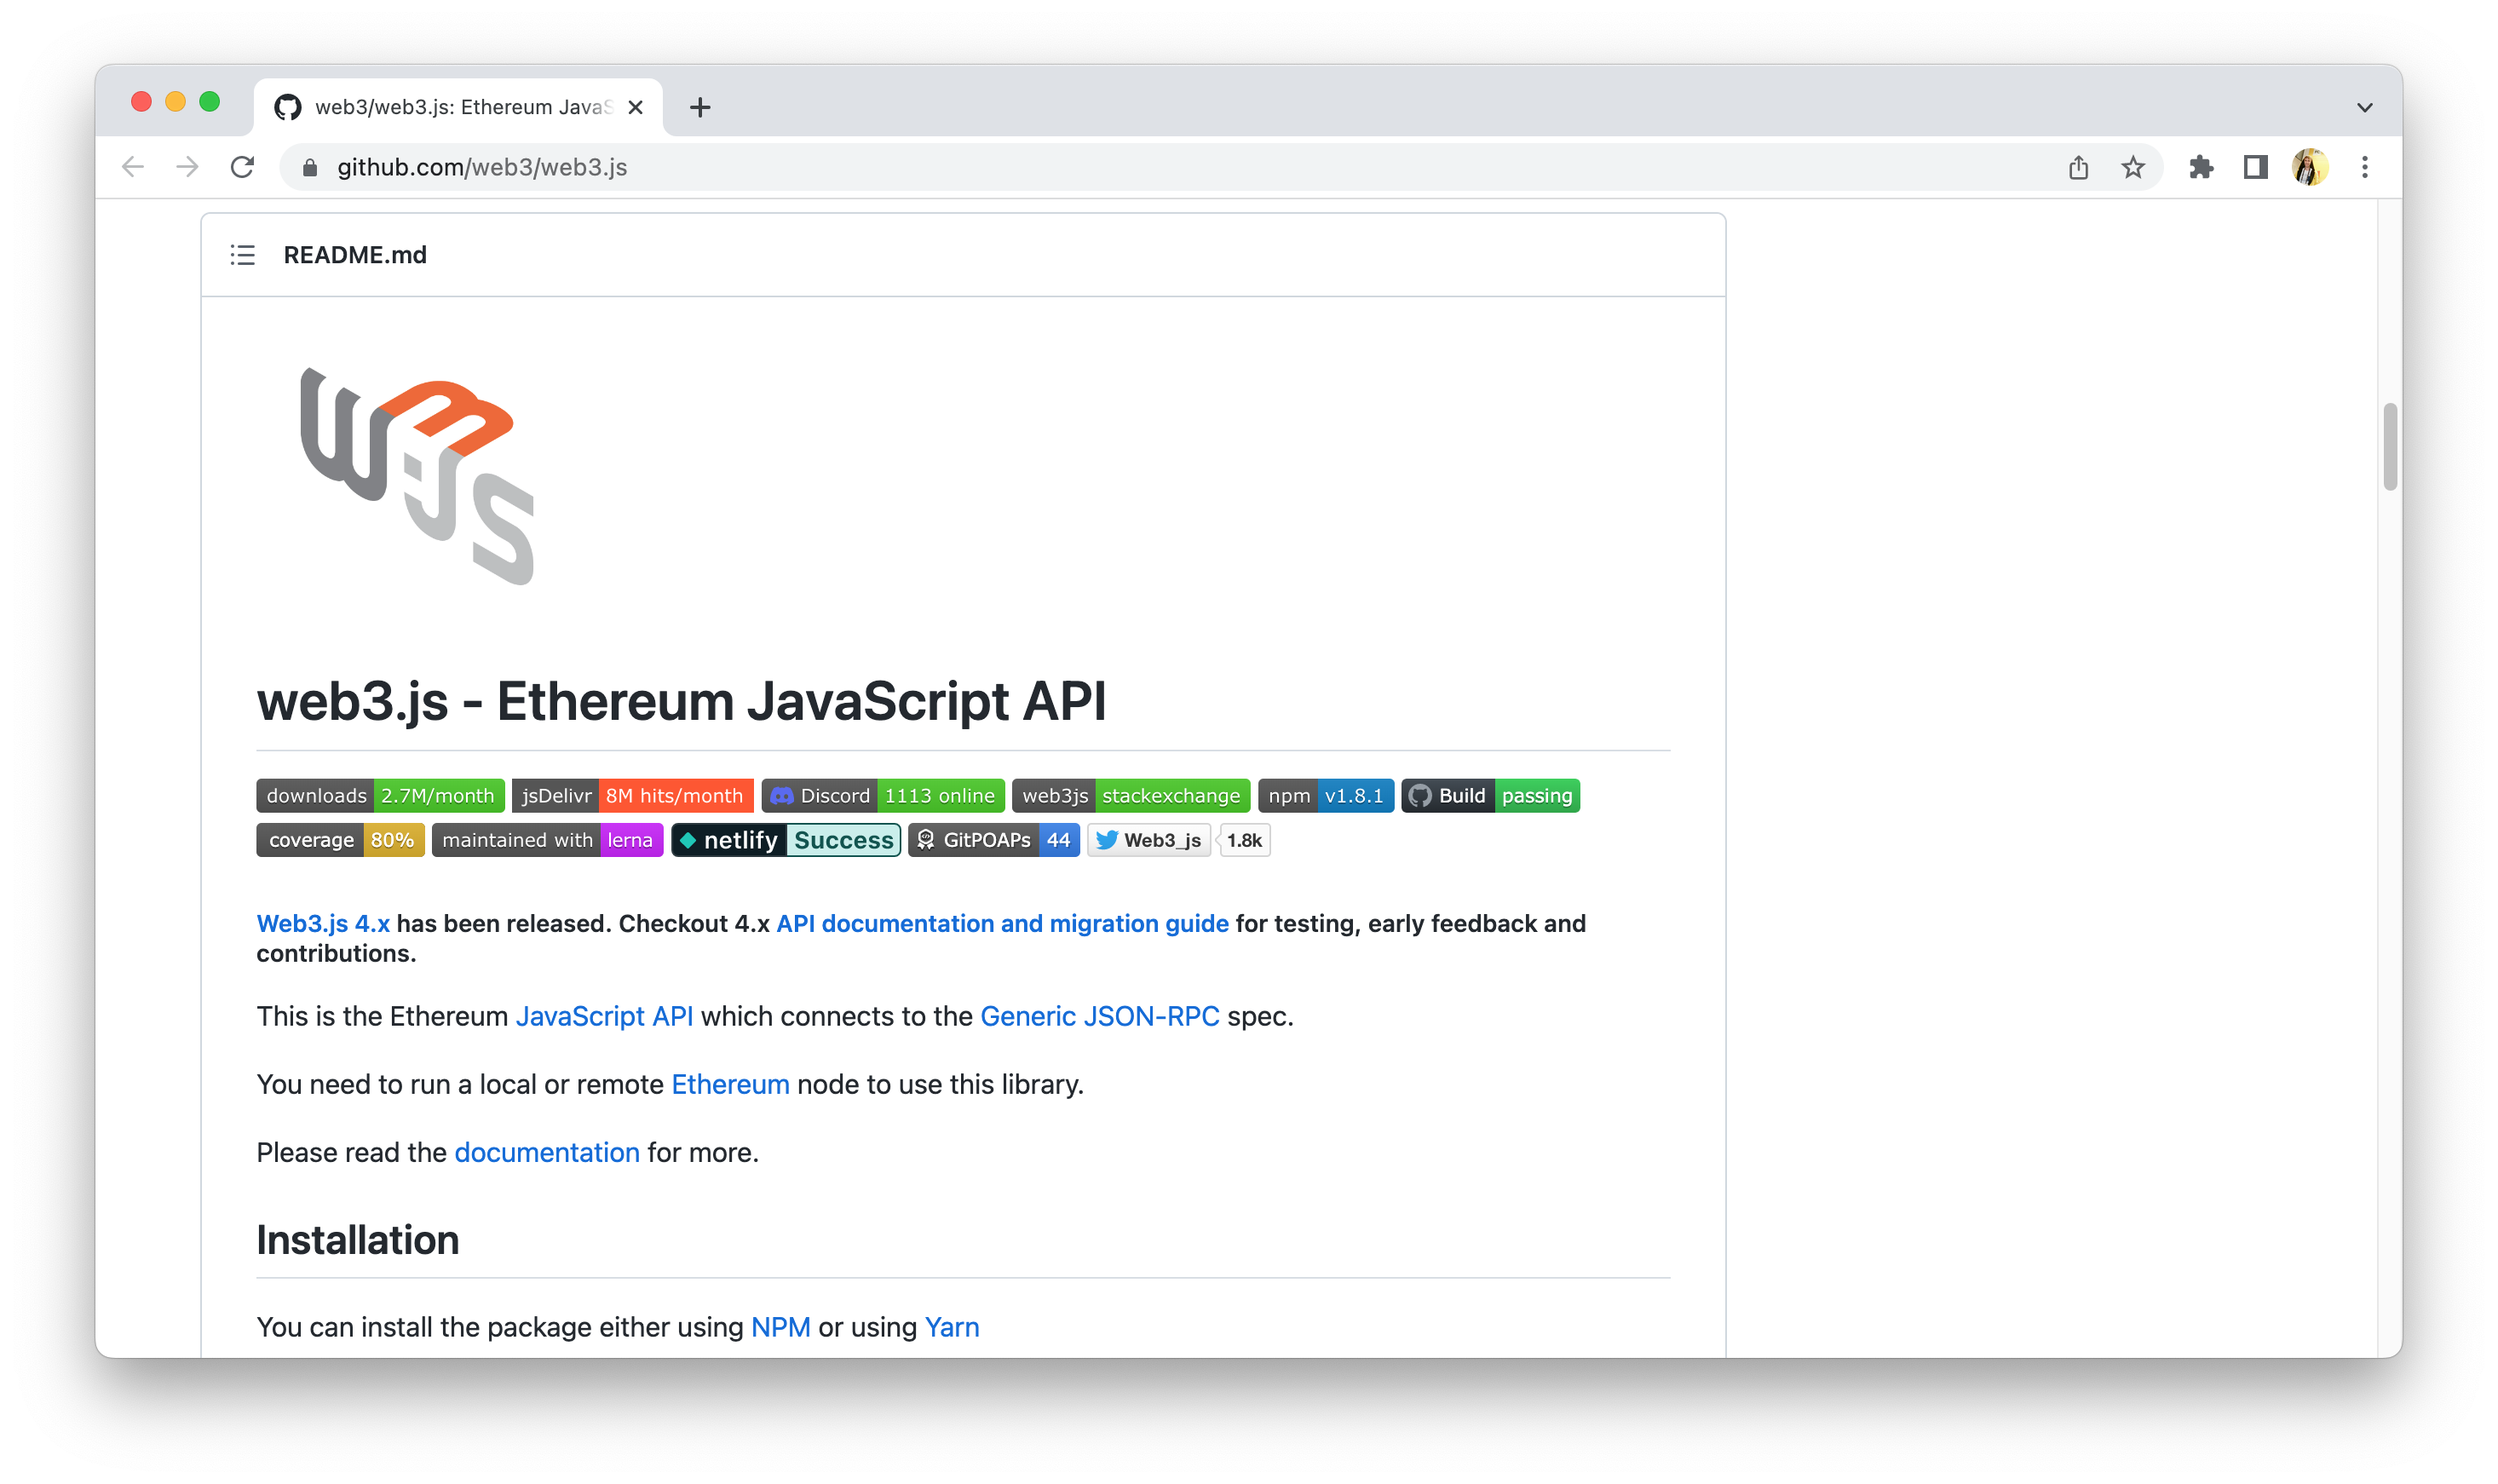This screenshot has height=1484, width=2498.
Task: Click the lock icon for site information
Action: (310, 168)
